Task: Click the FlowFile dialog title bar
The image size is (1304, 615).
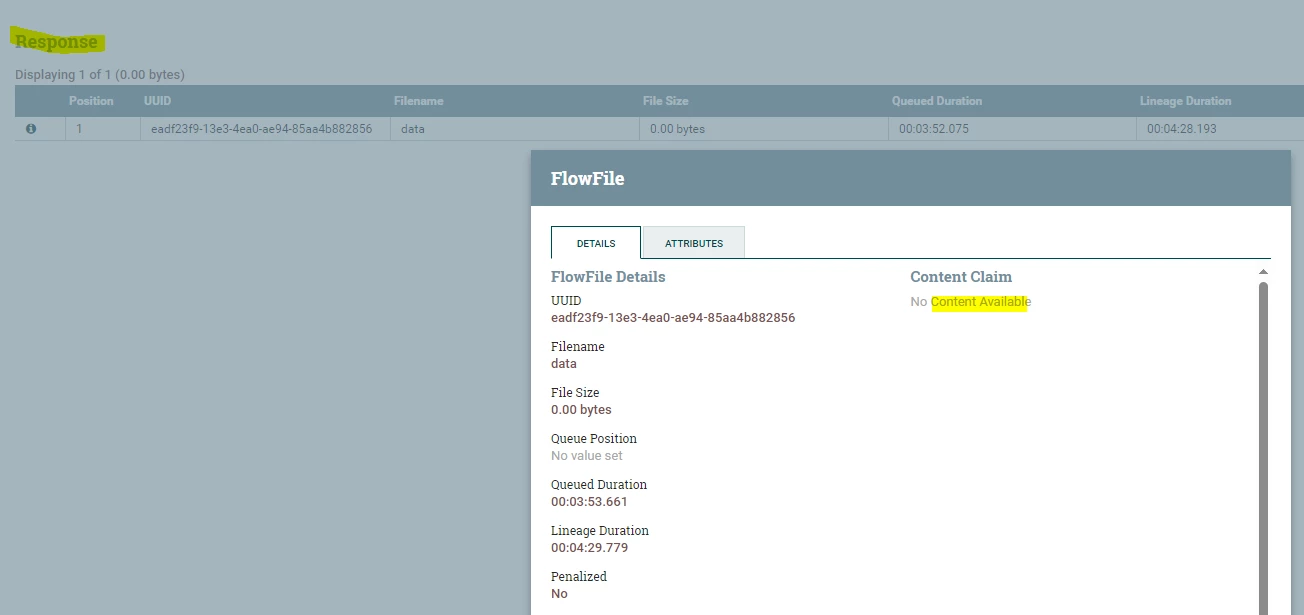Action: point(911,179)
